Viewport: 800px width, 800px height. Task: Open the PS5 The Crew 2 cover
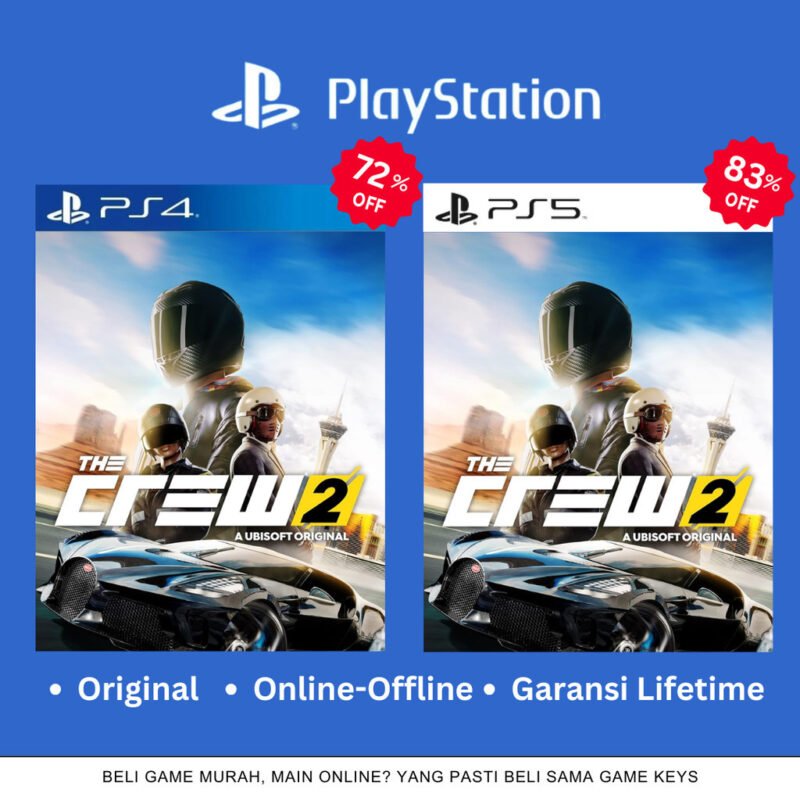598,417
